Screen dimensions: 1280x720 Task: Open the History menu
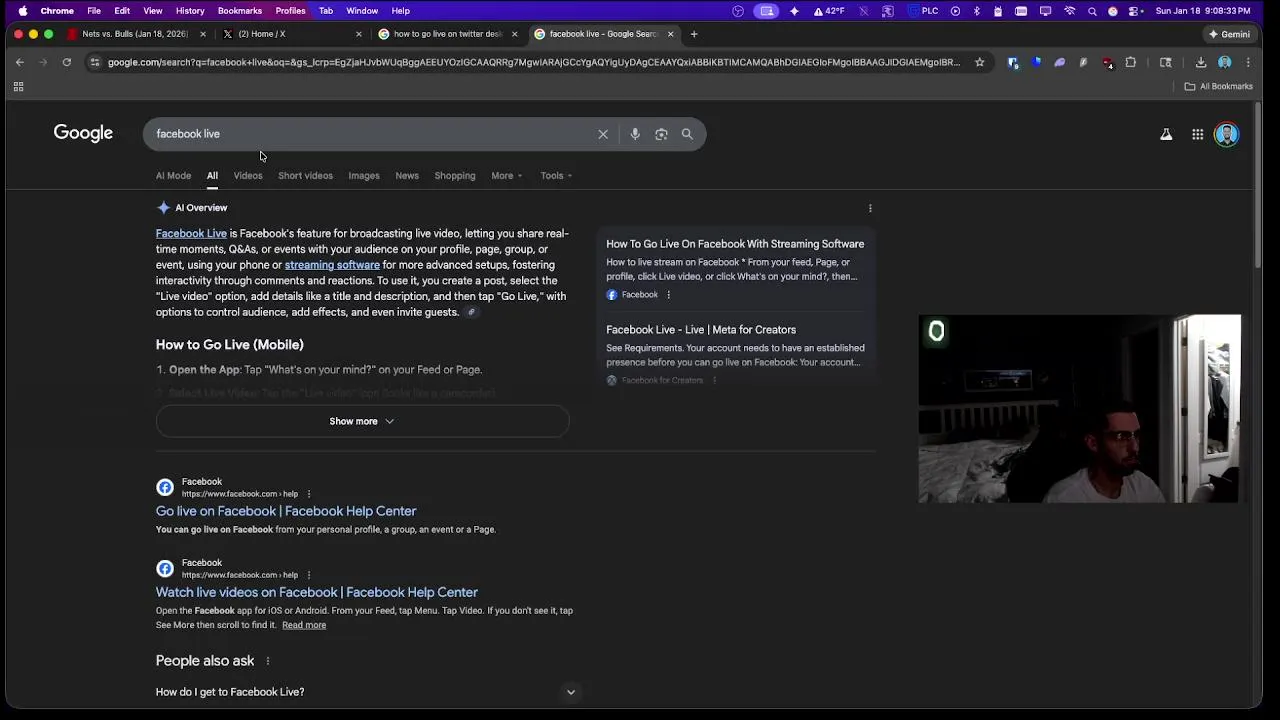(190, 11)
